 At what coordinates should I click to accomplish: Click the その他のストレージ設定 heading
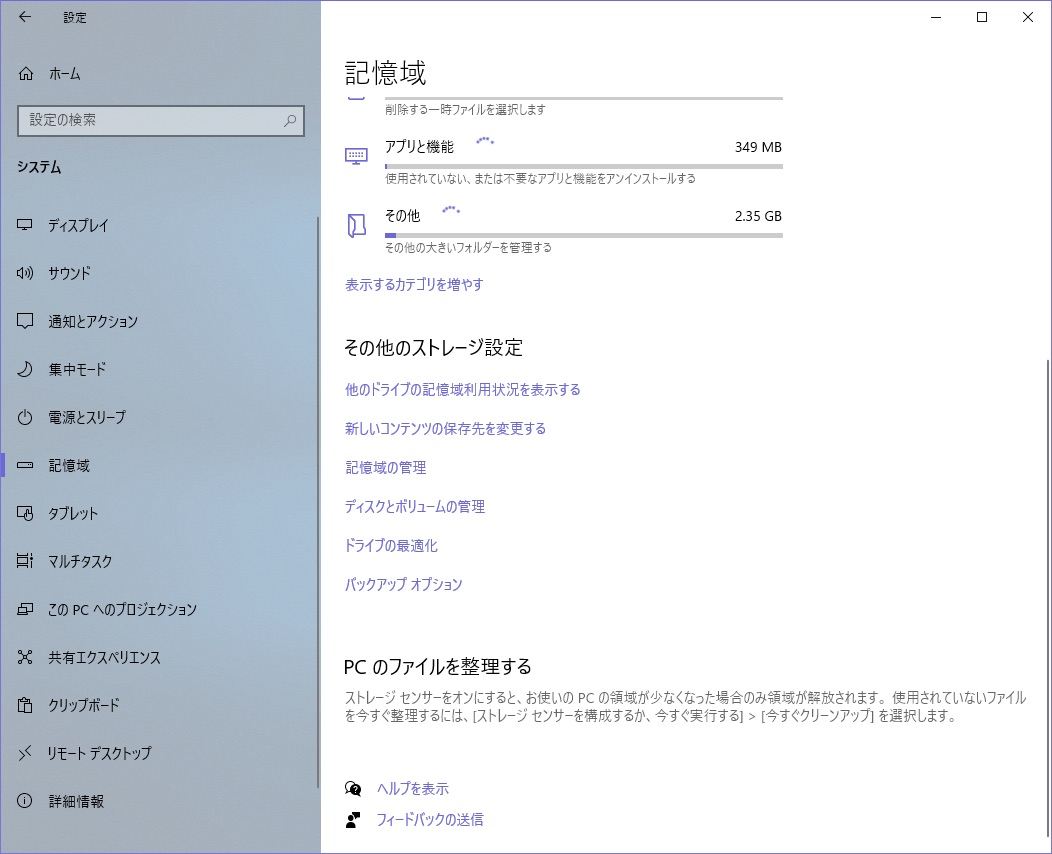coord(433,348)
